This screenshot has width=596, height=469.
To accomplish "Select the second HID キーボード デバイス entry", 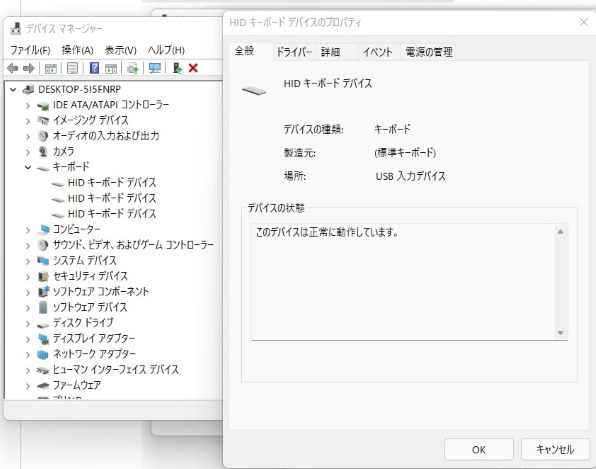I will tap(112, 198).
